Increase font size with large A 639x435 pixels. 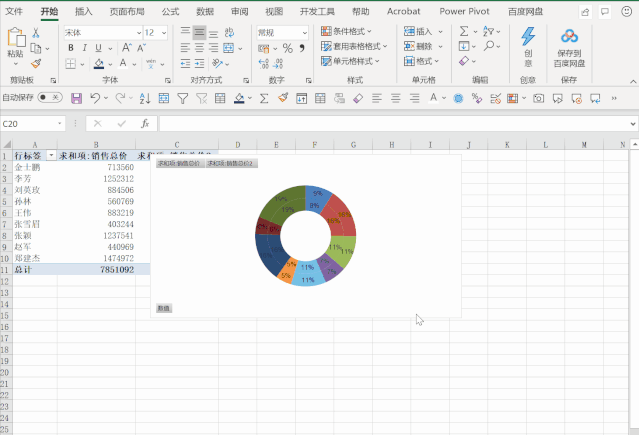[x=127, y=48]
